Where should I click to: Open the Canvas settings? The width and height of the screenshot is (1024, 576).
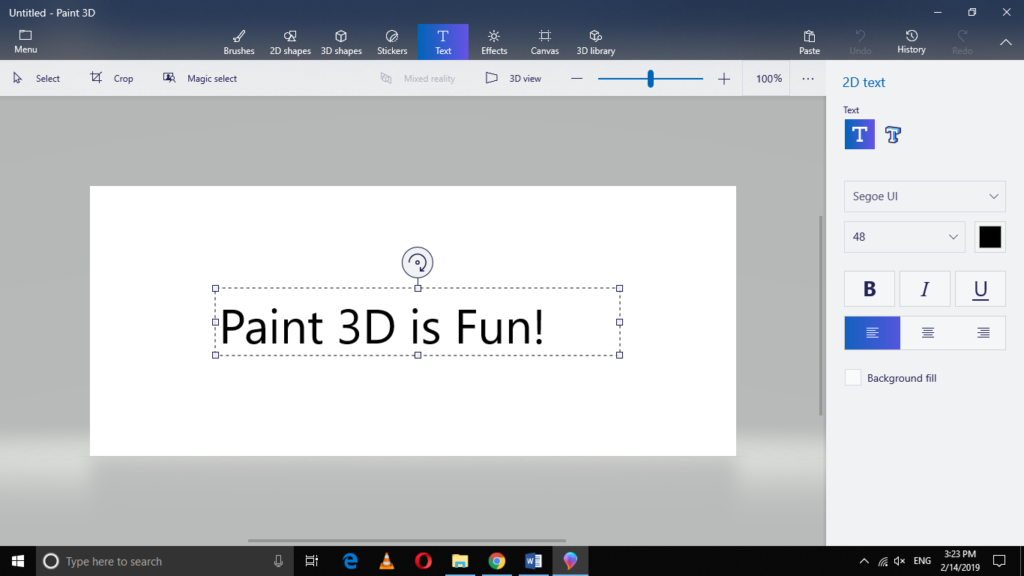tap(545, 42)
